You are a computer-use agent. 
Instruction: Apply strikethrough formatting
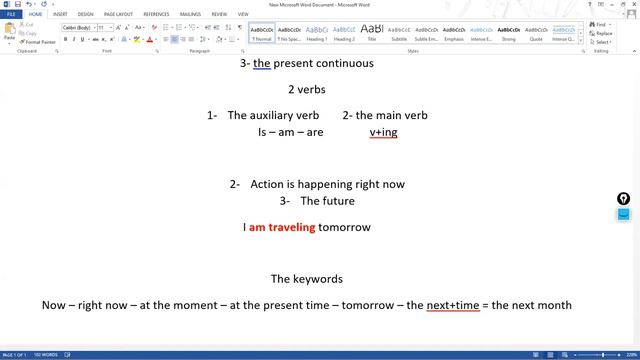click(95, 39)
